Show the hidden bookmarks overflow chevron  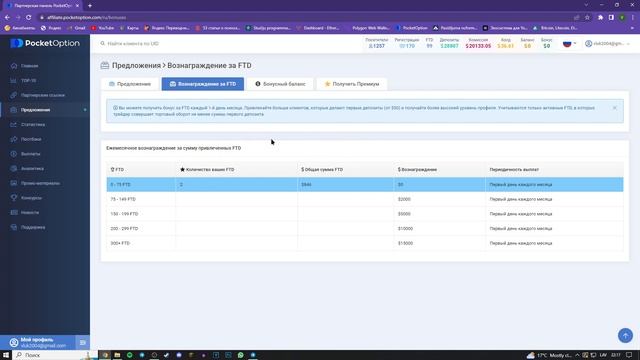pyautogui.click(x=633, y=28)
